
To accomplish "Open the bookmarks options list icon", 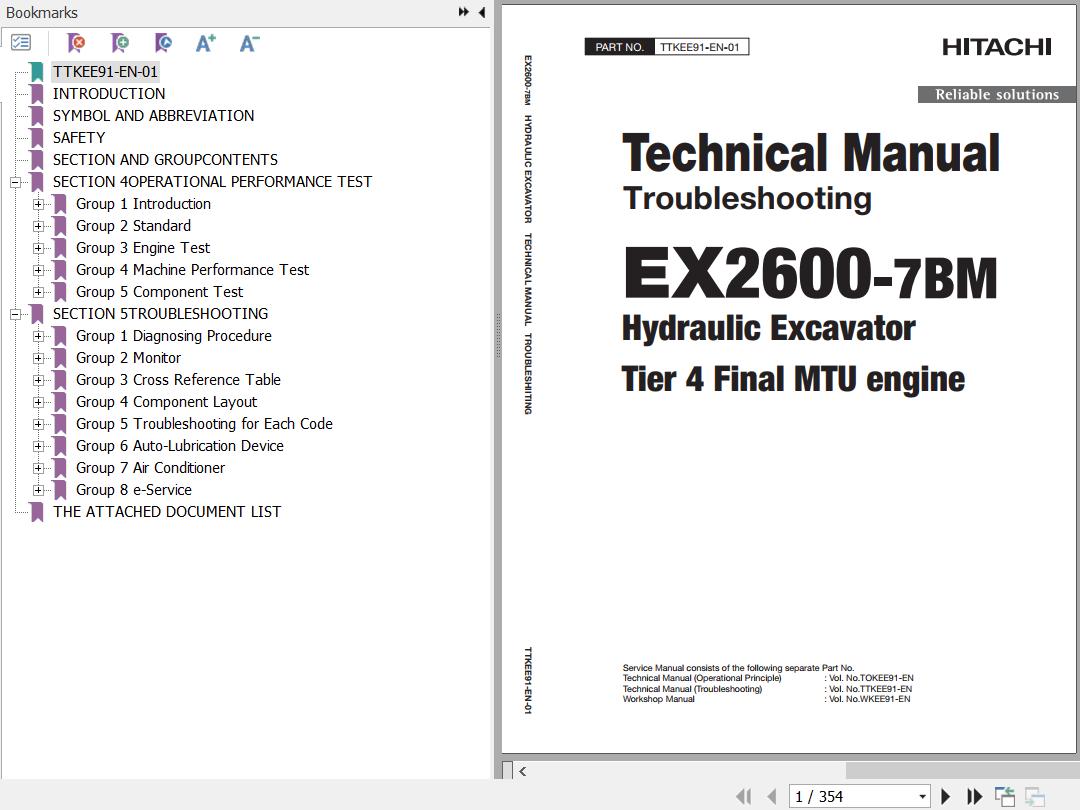I will point(21,43).
